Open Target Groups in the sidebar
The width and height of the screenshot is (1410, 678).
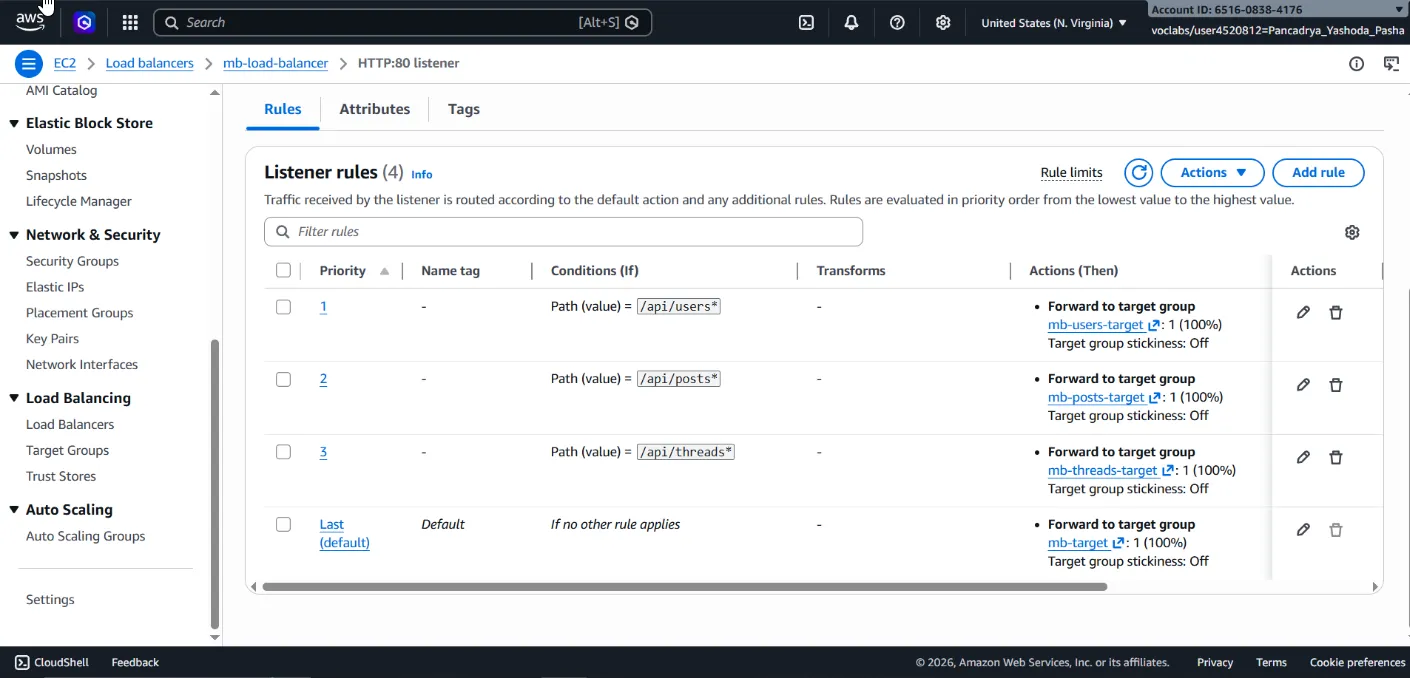tap(67, 450)
